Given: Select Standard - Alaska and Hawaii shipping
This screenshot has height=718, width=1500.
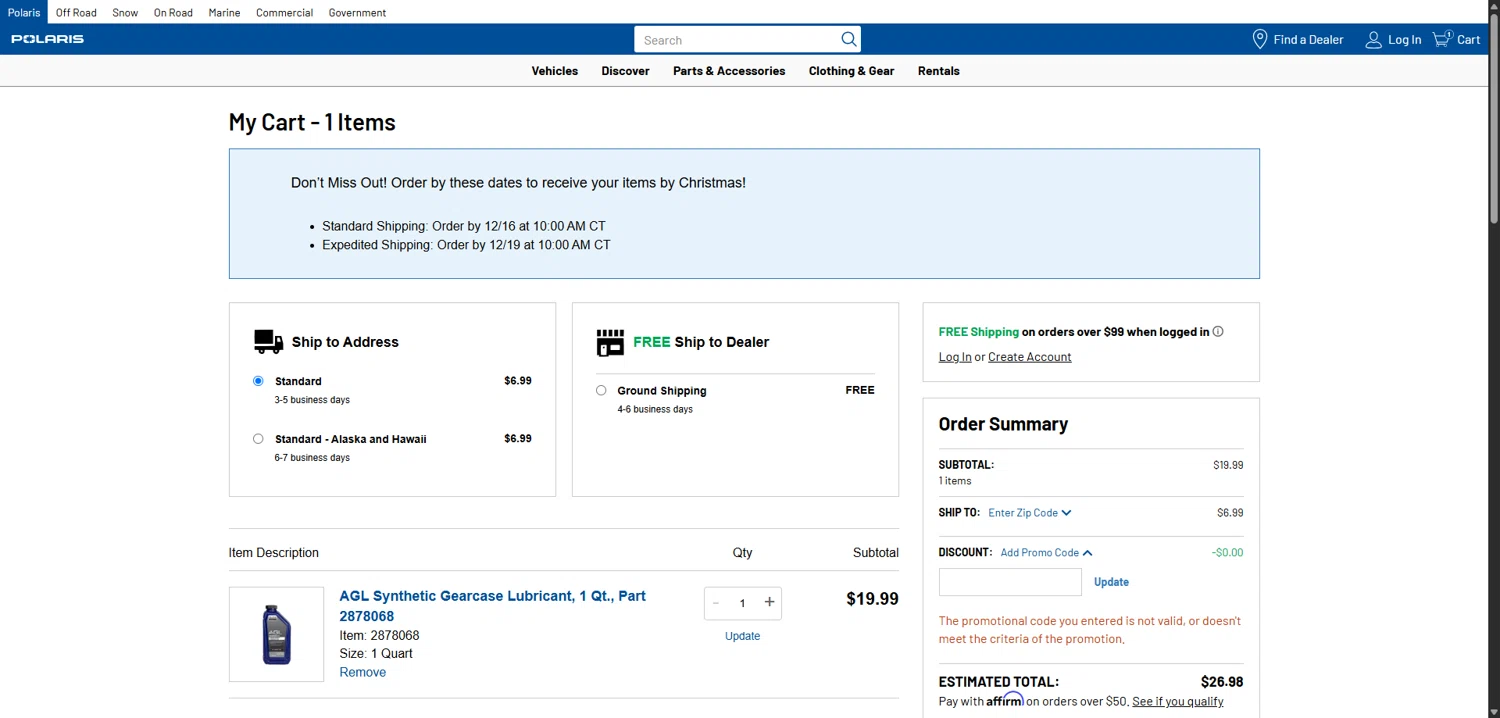Looking at the screenshot, I should pyautogui.click(x=258, y=439).
